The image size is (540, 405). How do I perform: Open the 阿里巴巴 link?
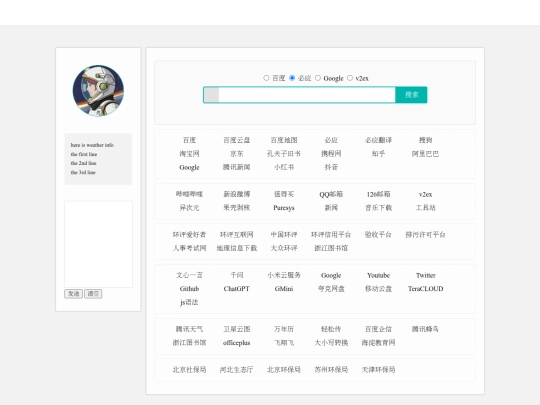click(x=425, y=154)
